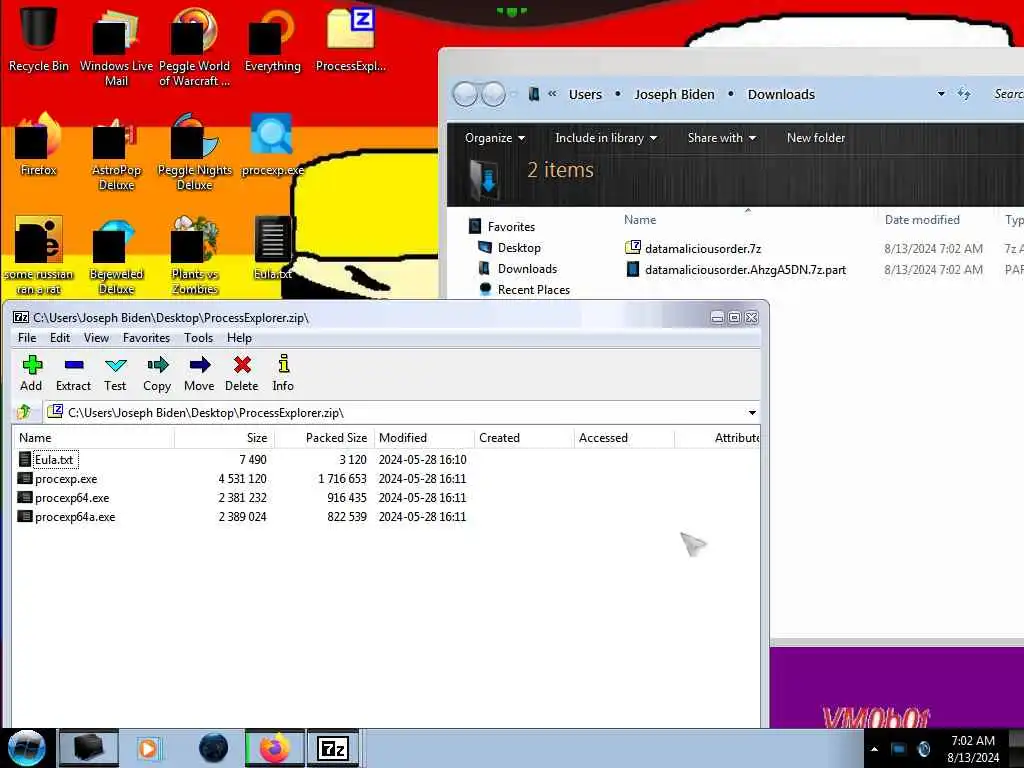Show hidden system tray icons
The width and height of the screenshot is (1024, 768).
874,749
